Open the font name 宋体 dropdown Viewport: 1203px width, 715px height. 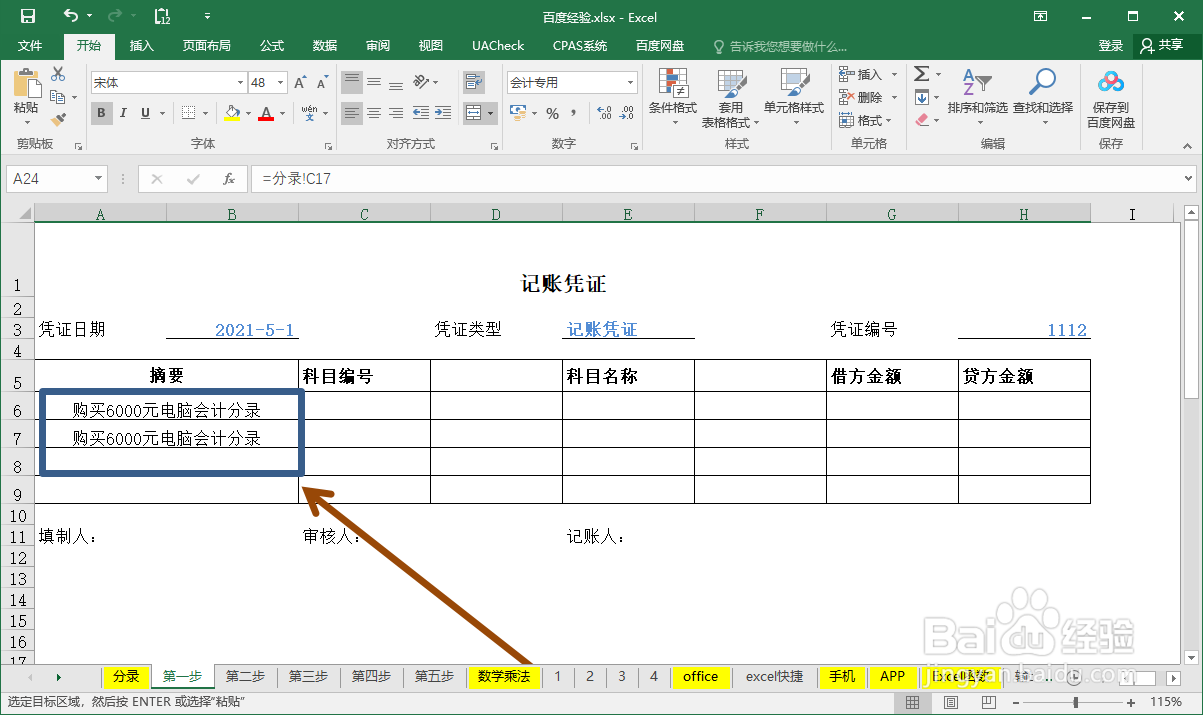point(240,83)
